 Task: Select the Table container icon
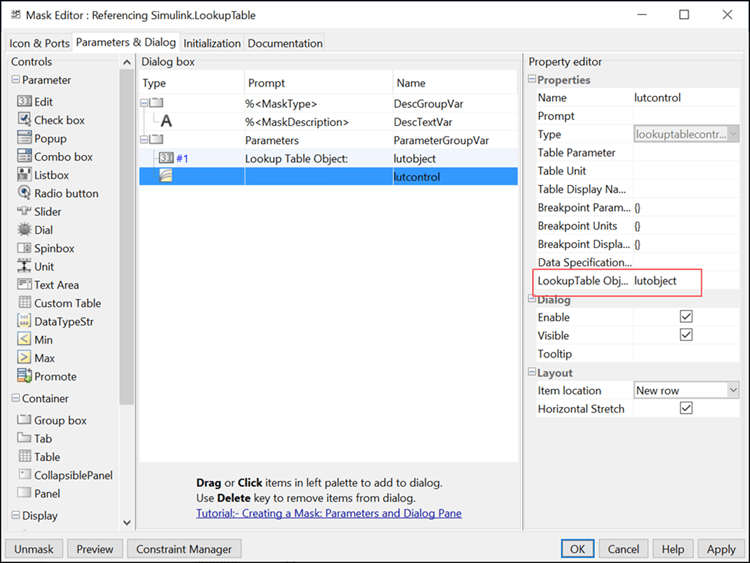point(24,456)
